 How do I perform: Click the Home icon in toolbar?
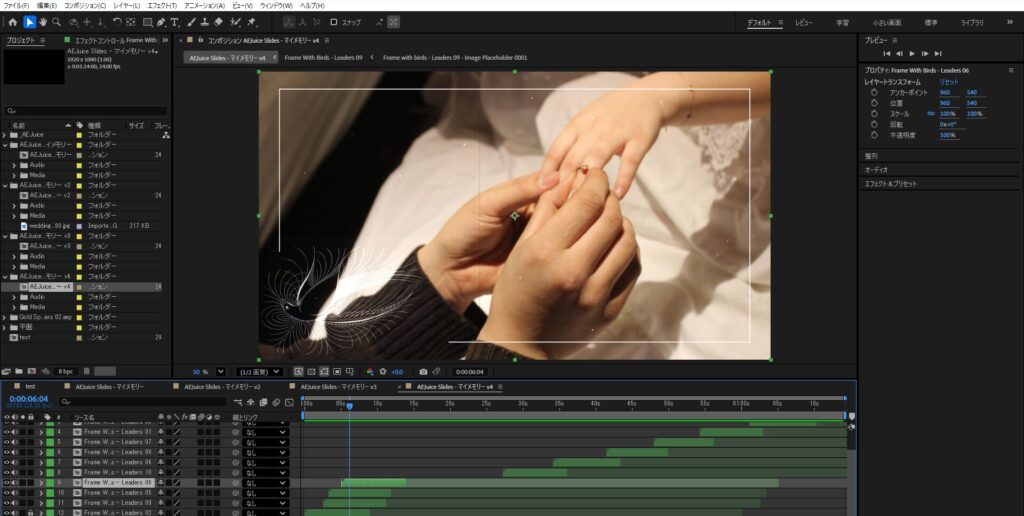pyautogui.click(x=13, y=22)
